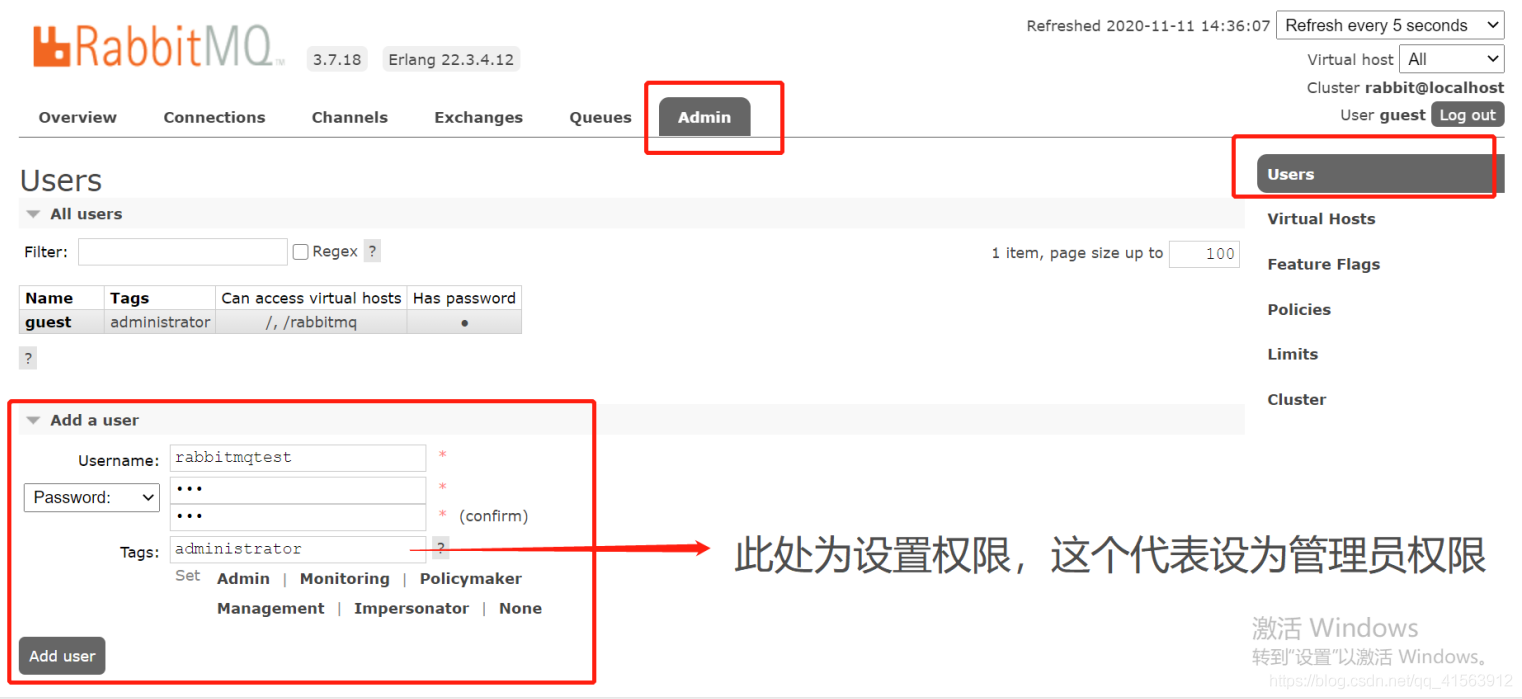Click the administrator tag cell
The width and height of the screenshot is (1522, 699).
tap(160, 322)
